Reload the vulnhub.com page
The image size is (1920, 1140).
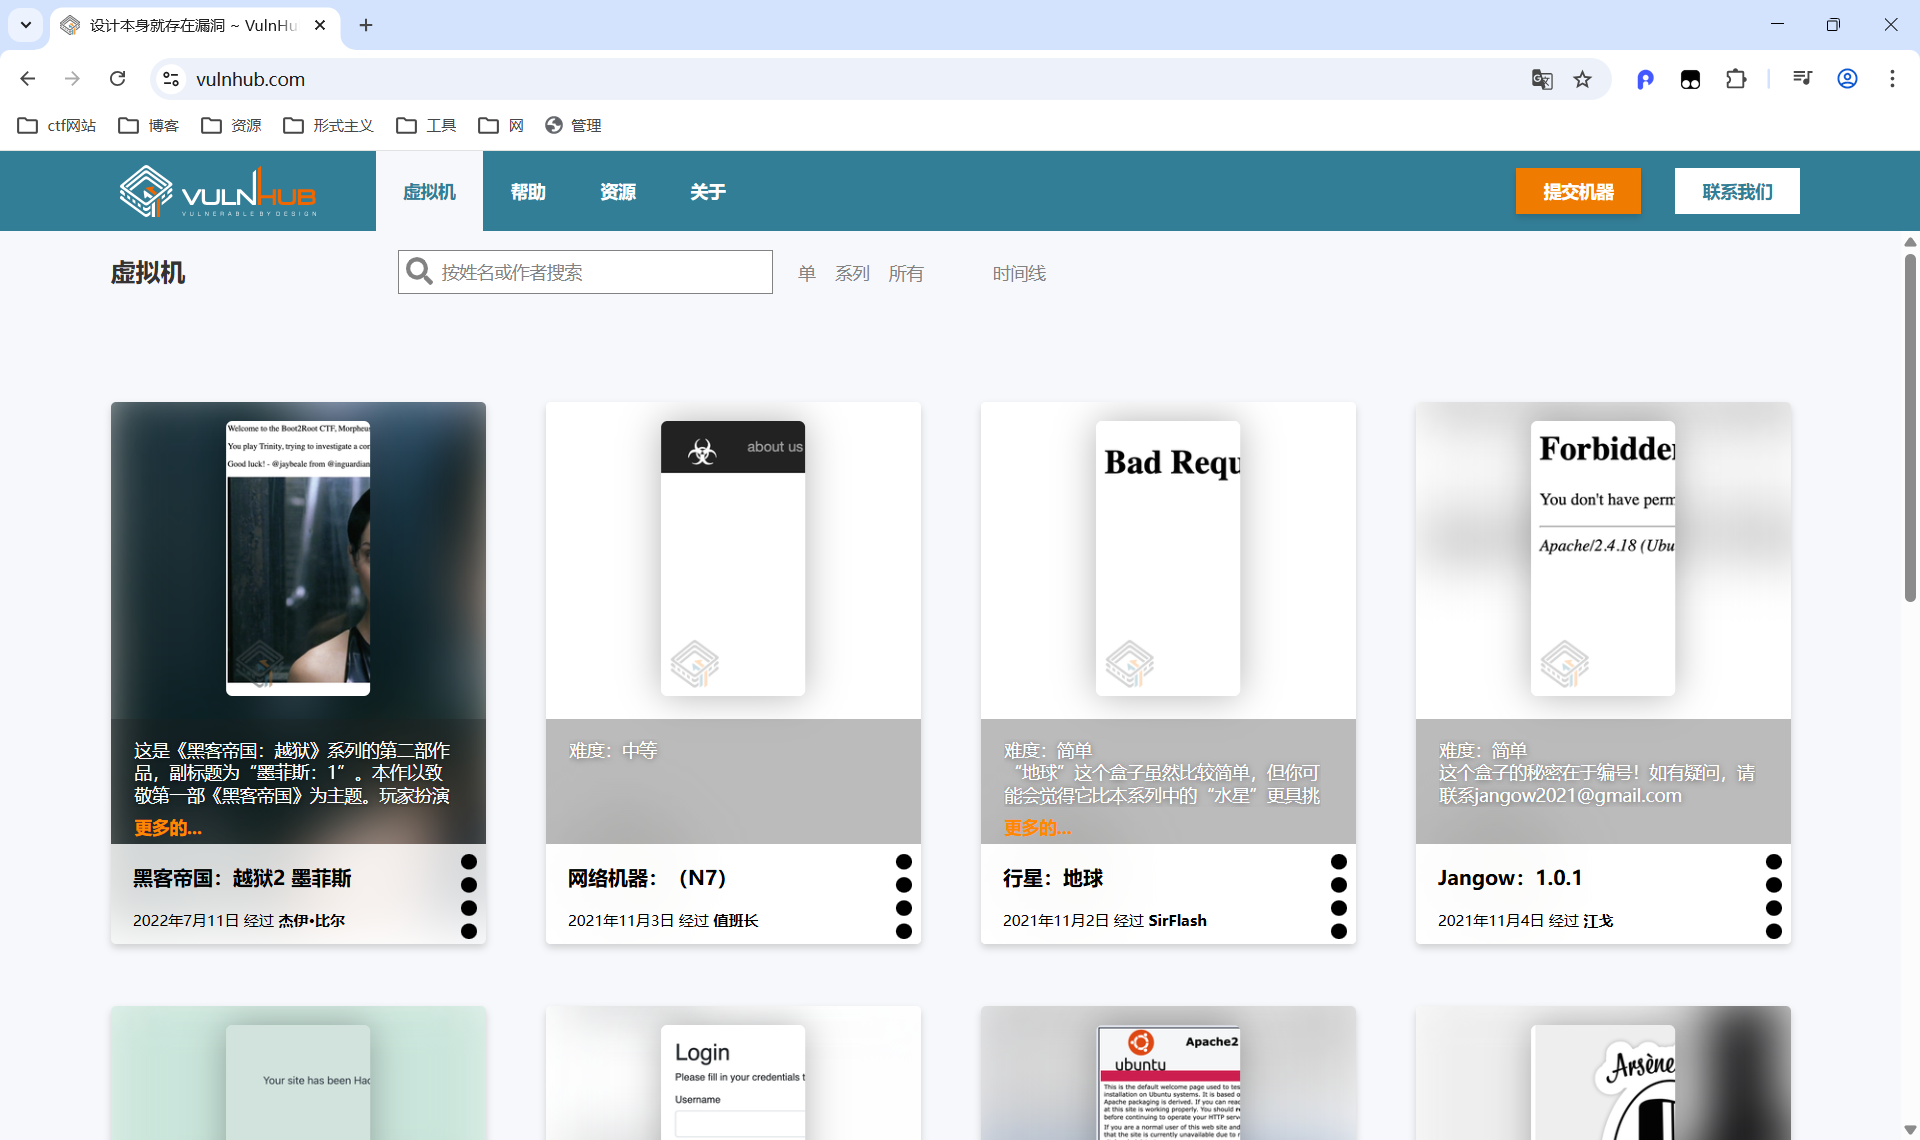(x=117, y=79)
